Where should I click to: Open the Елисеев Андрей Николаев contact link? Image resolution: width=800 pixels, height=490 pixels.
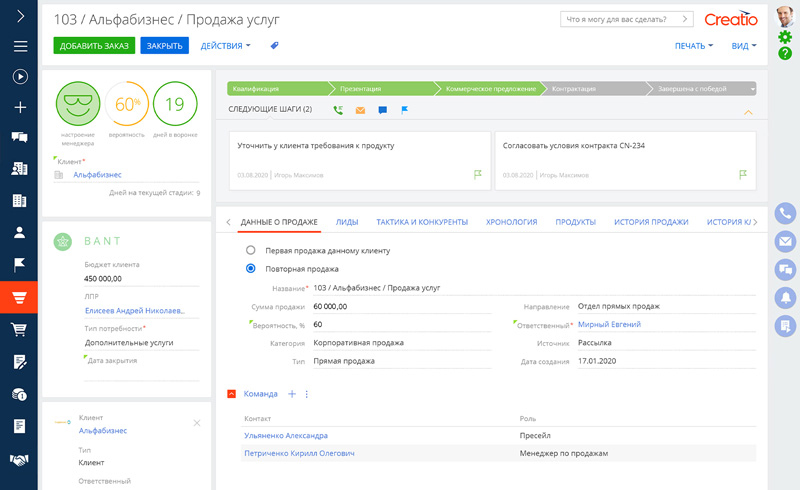pyautogui.click(x=135, y=310)
